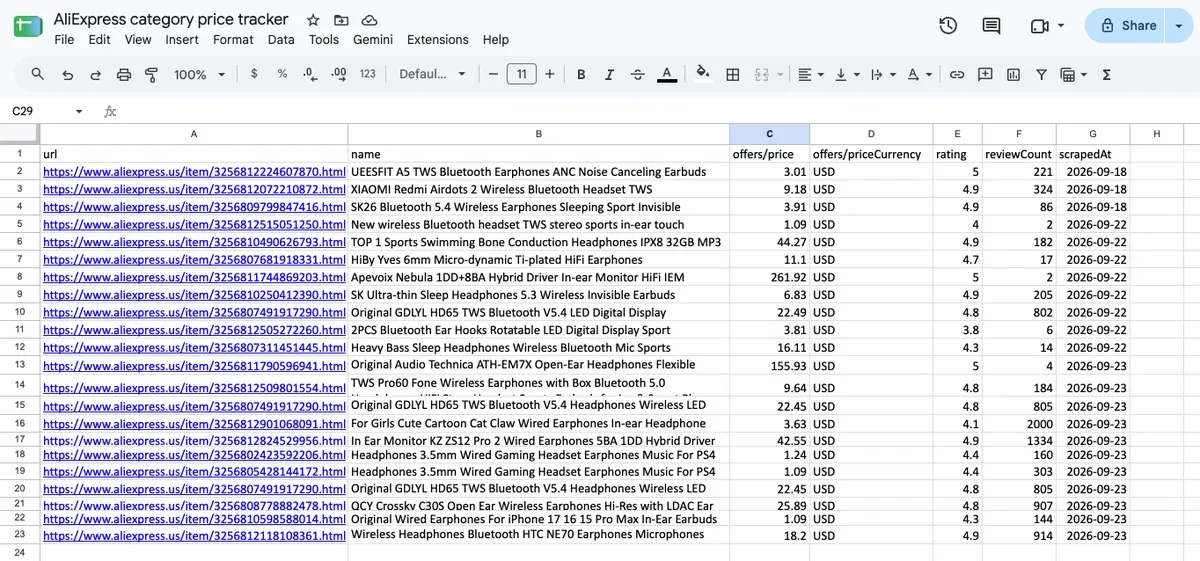Screen dimensions: 1200x561
Task: Click the Share button
Action: click(x=1124, y=26)
